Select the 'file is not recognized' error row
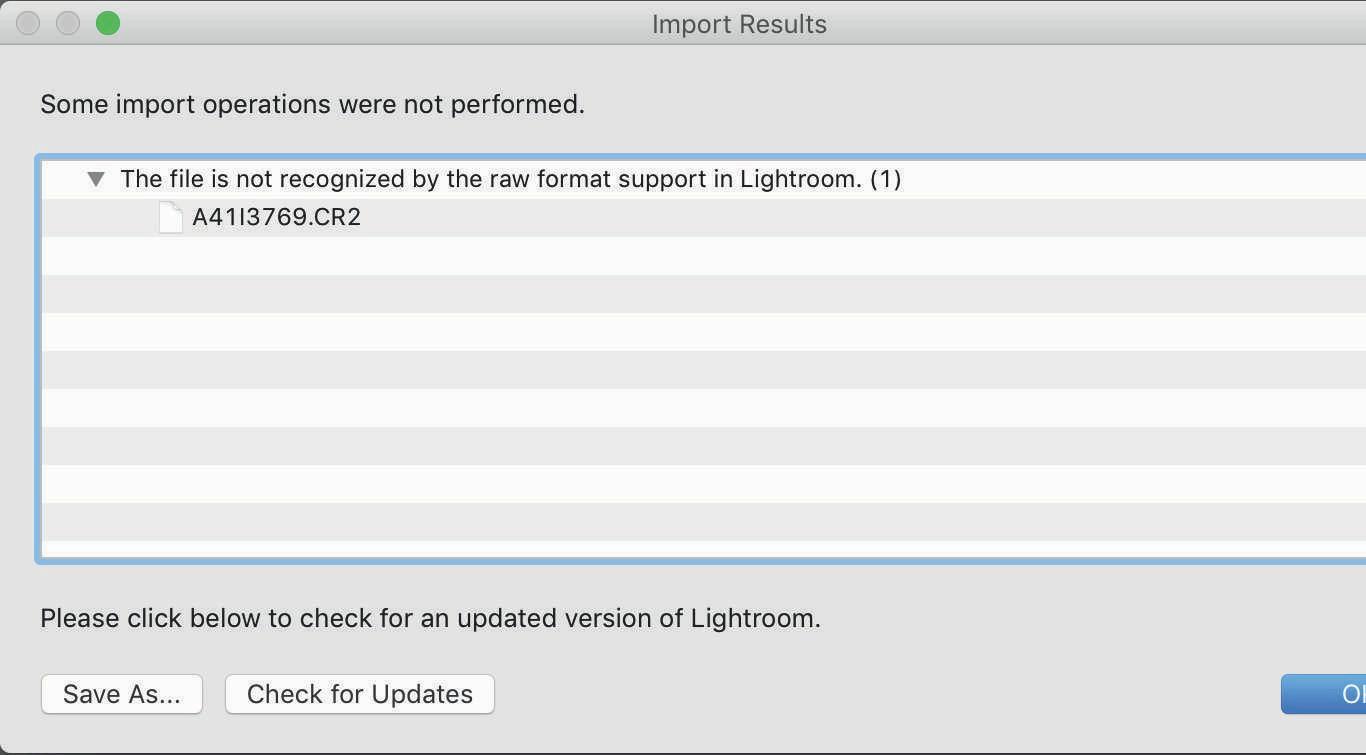This screenshot has height=755, width=1366. coord(490,179)
